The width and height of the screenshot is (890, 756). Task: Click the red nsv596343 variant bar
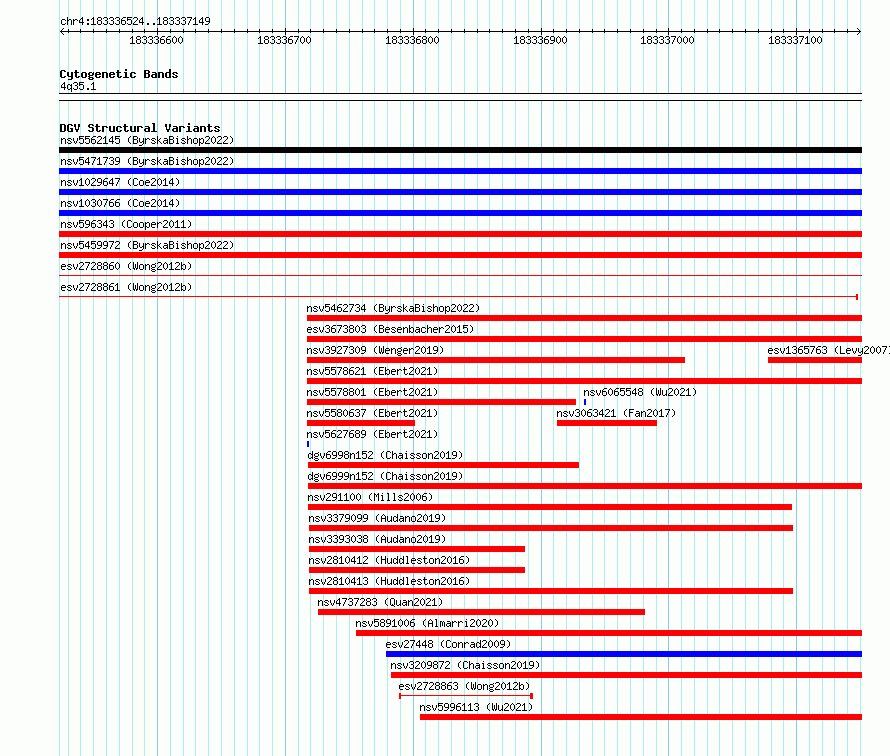[460, 234]
